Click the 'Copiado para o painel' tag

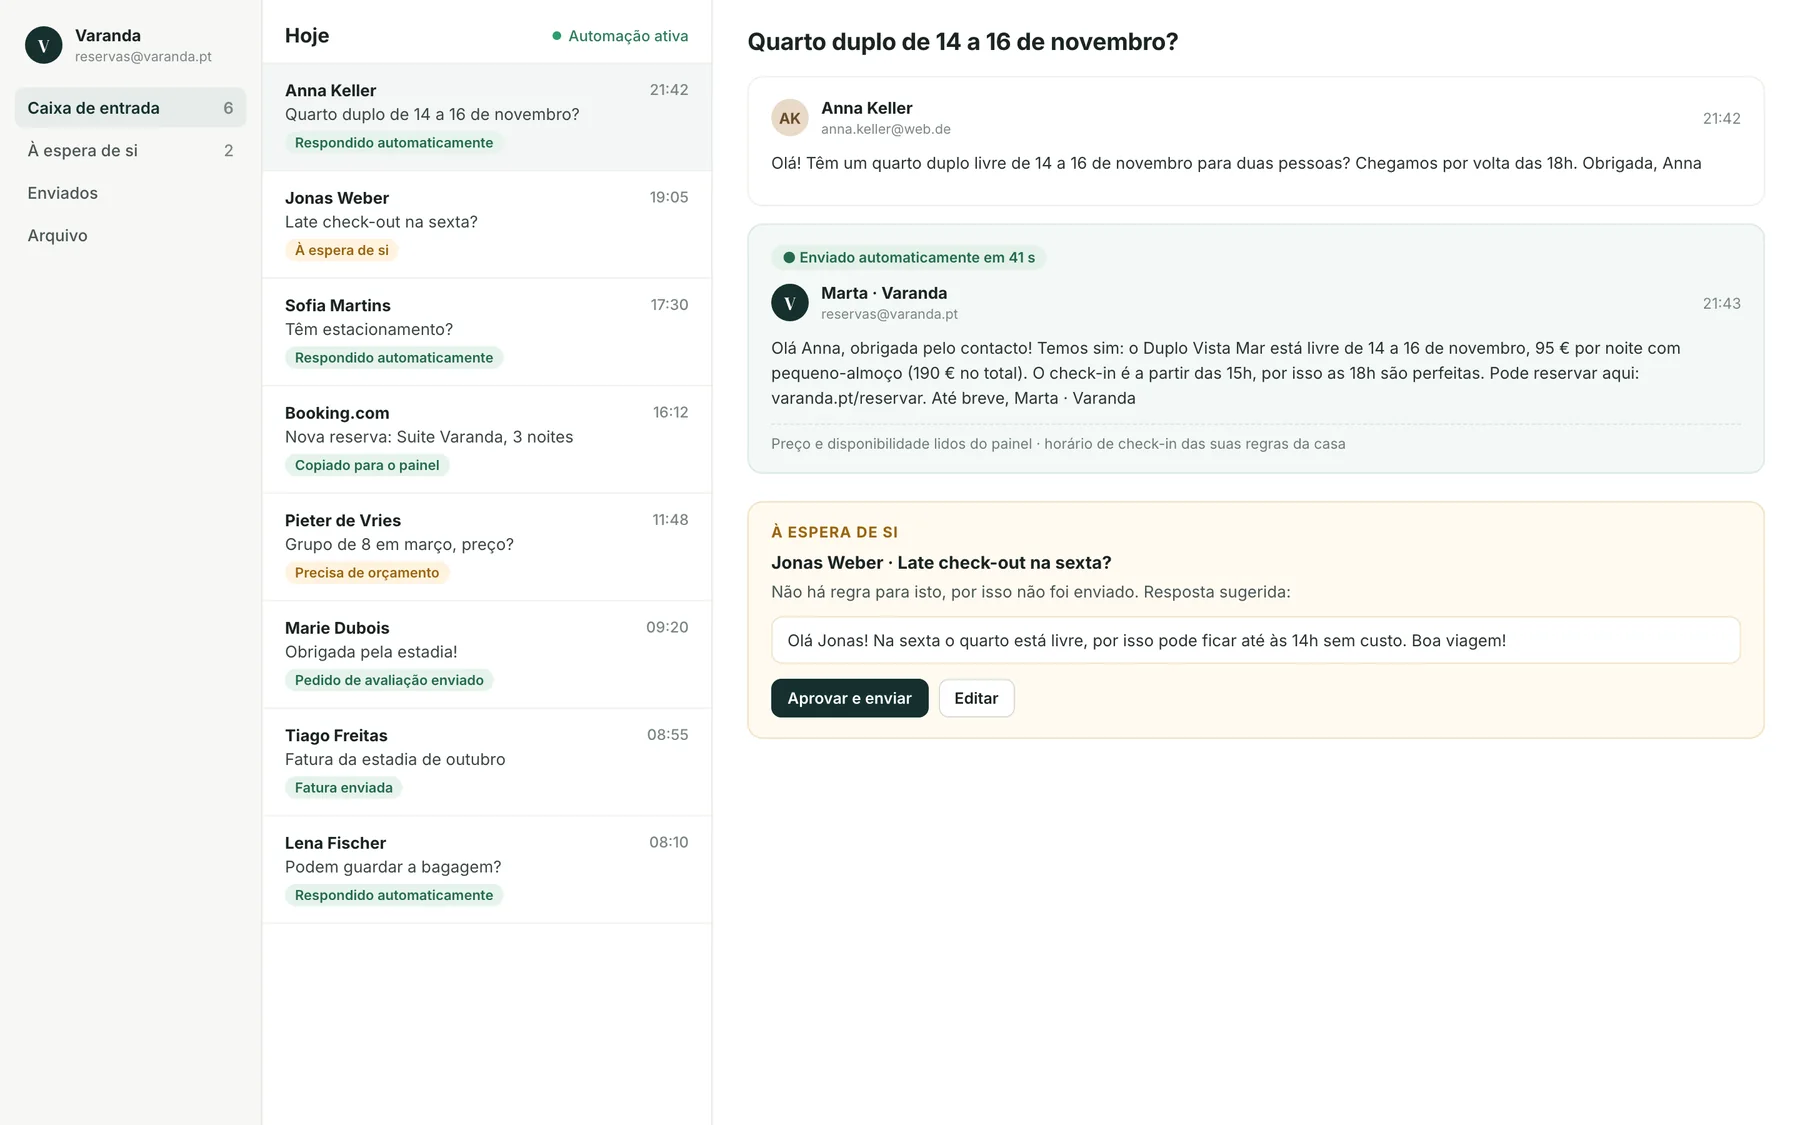[x=367, y=465]
